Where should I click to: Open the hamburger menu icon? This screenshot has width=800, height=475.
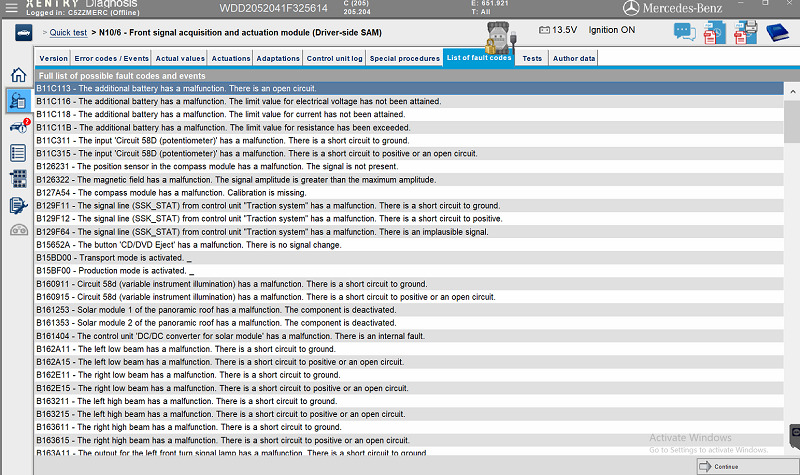click(x=11, y=8)
